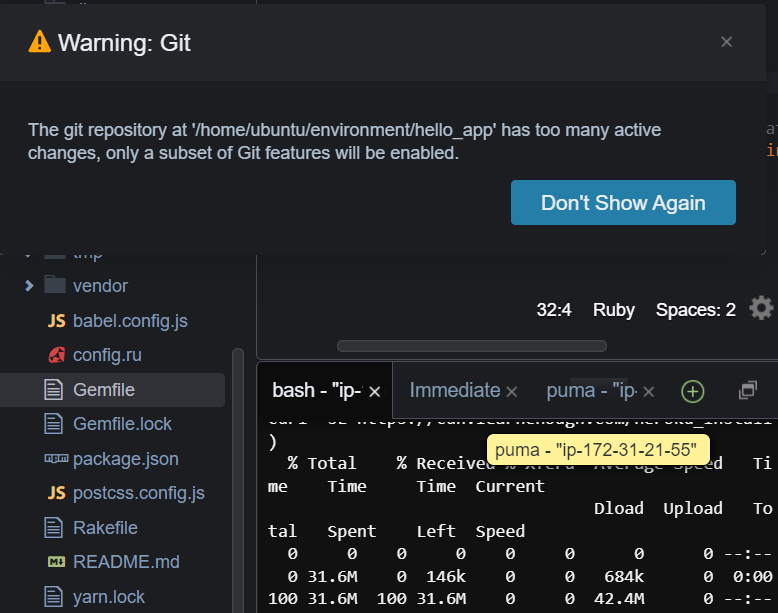
Task: Click the 32:4 cursor position indicator
Action: pos(554,310)
